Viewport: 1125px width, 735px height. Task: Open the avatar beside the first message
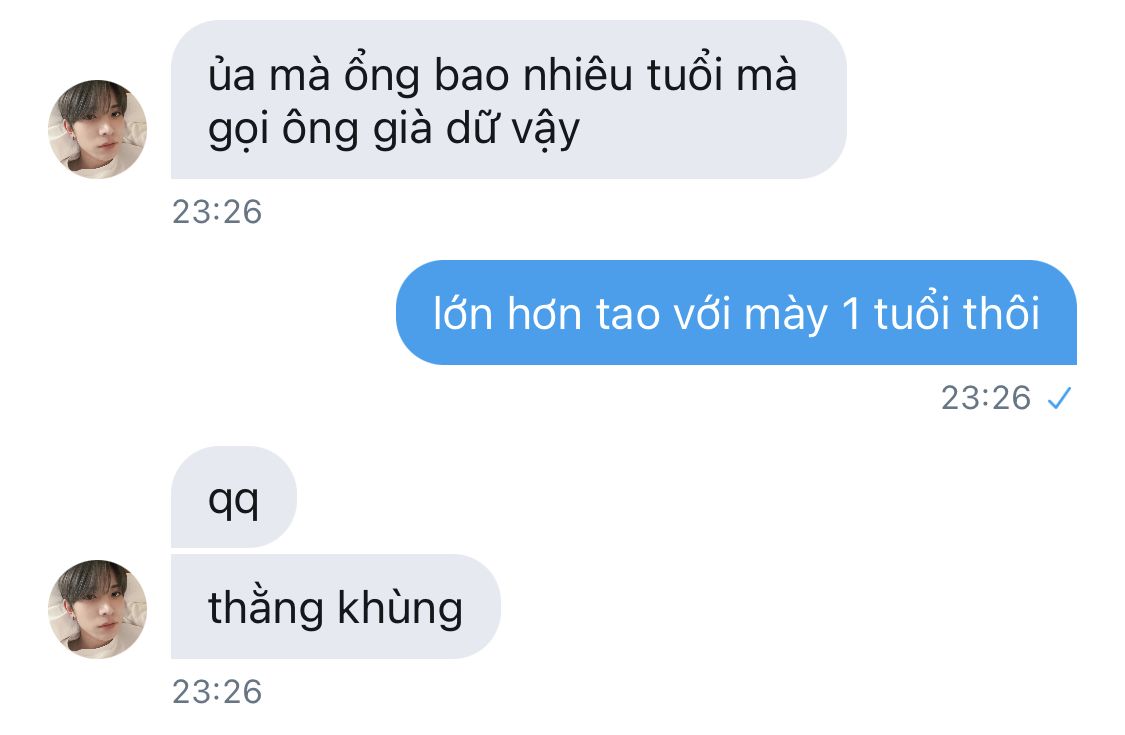[x=98, y=129]
